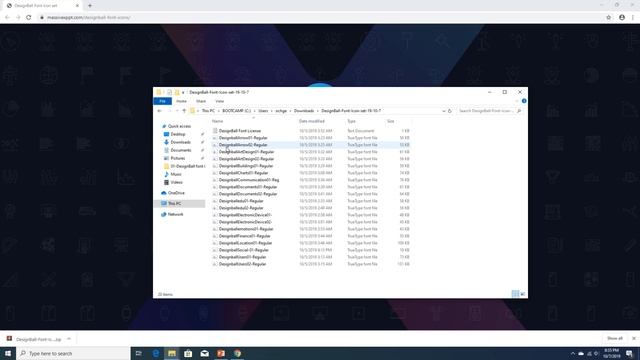Bookmark this page with the star icon

pyautogui.click(x=609, y=18)
